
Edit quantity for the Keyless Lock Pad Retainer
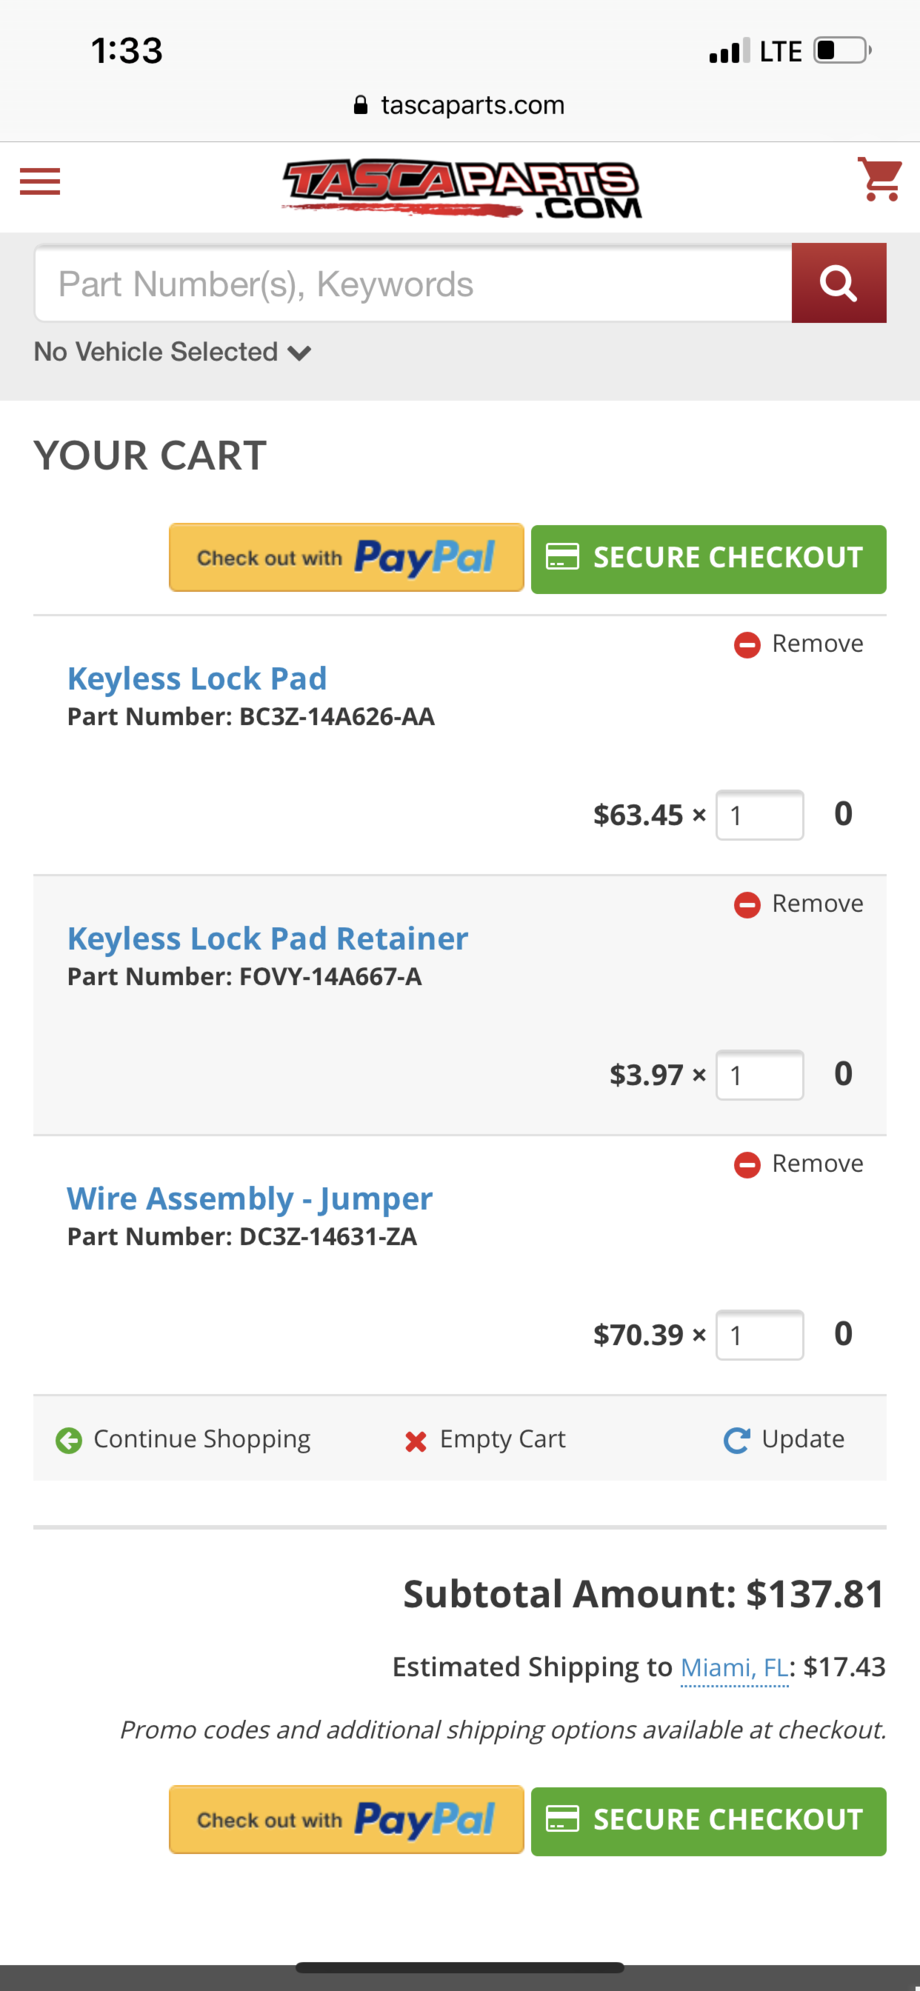(759, 1075)
